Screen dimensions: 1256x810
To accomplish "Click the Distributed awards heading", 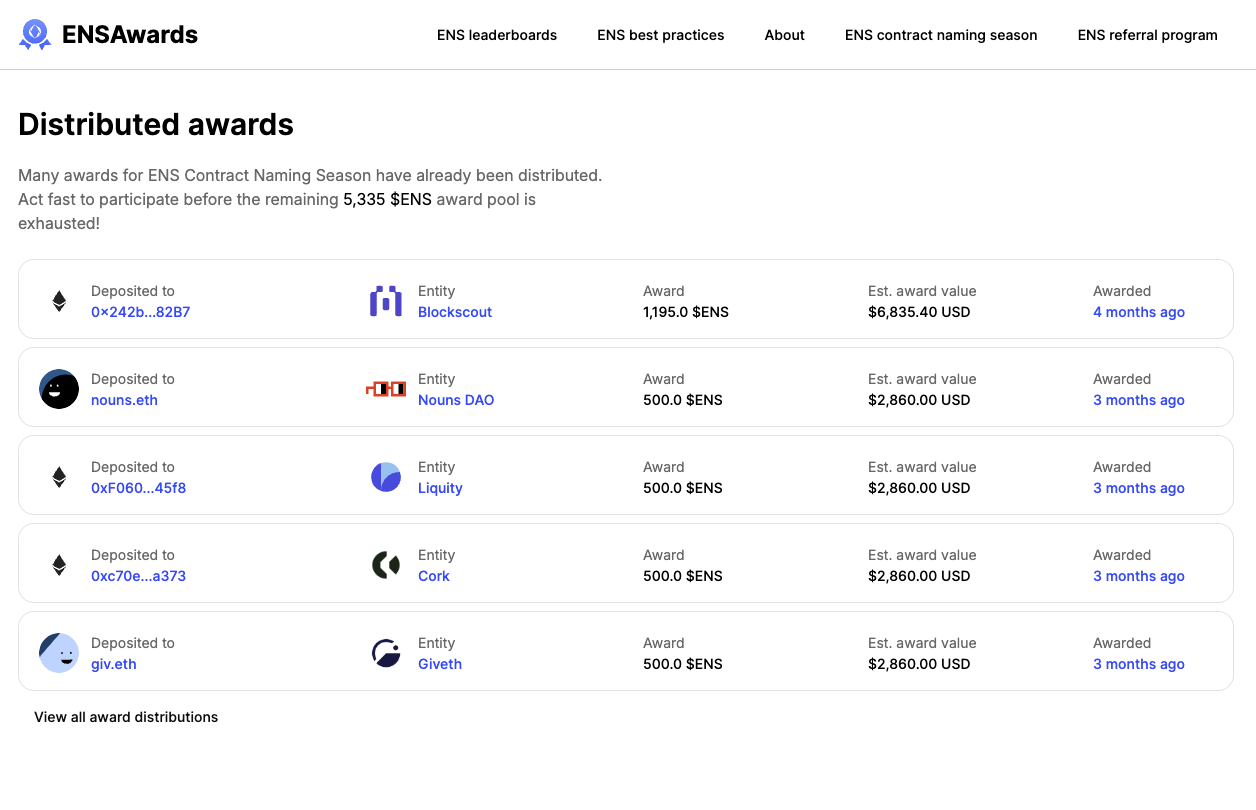I will click(x=156, y=124).
